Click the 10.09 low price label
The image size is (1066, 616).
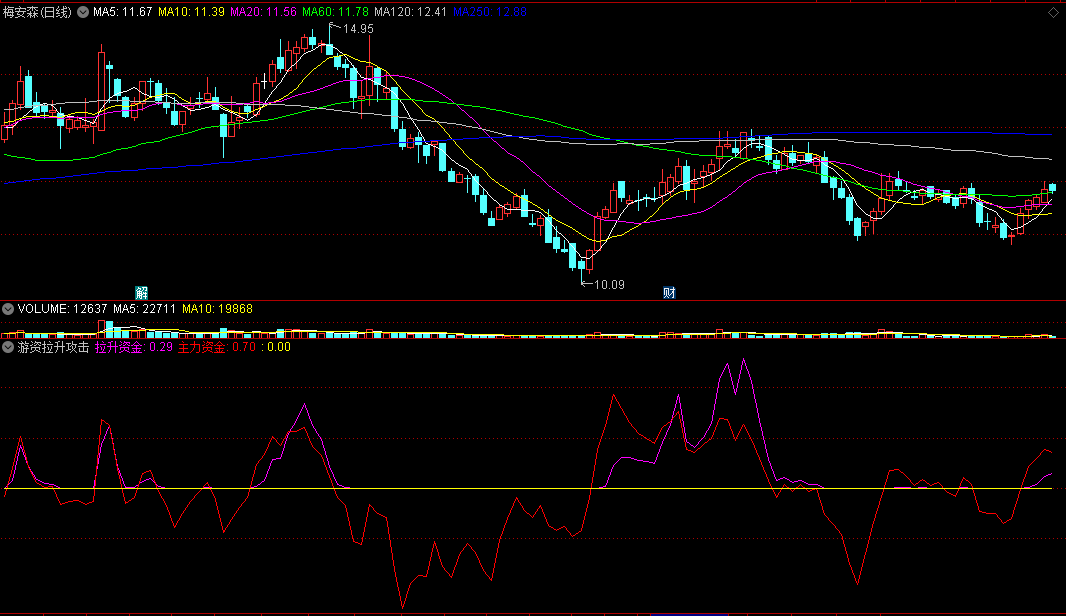[609, 284]
